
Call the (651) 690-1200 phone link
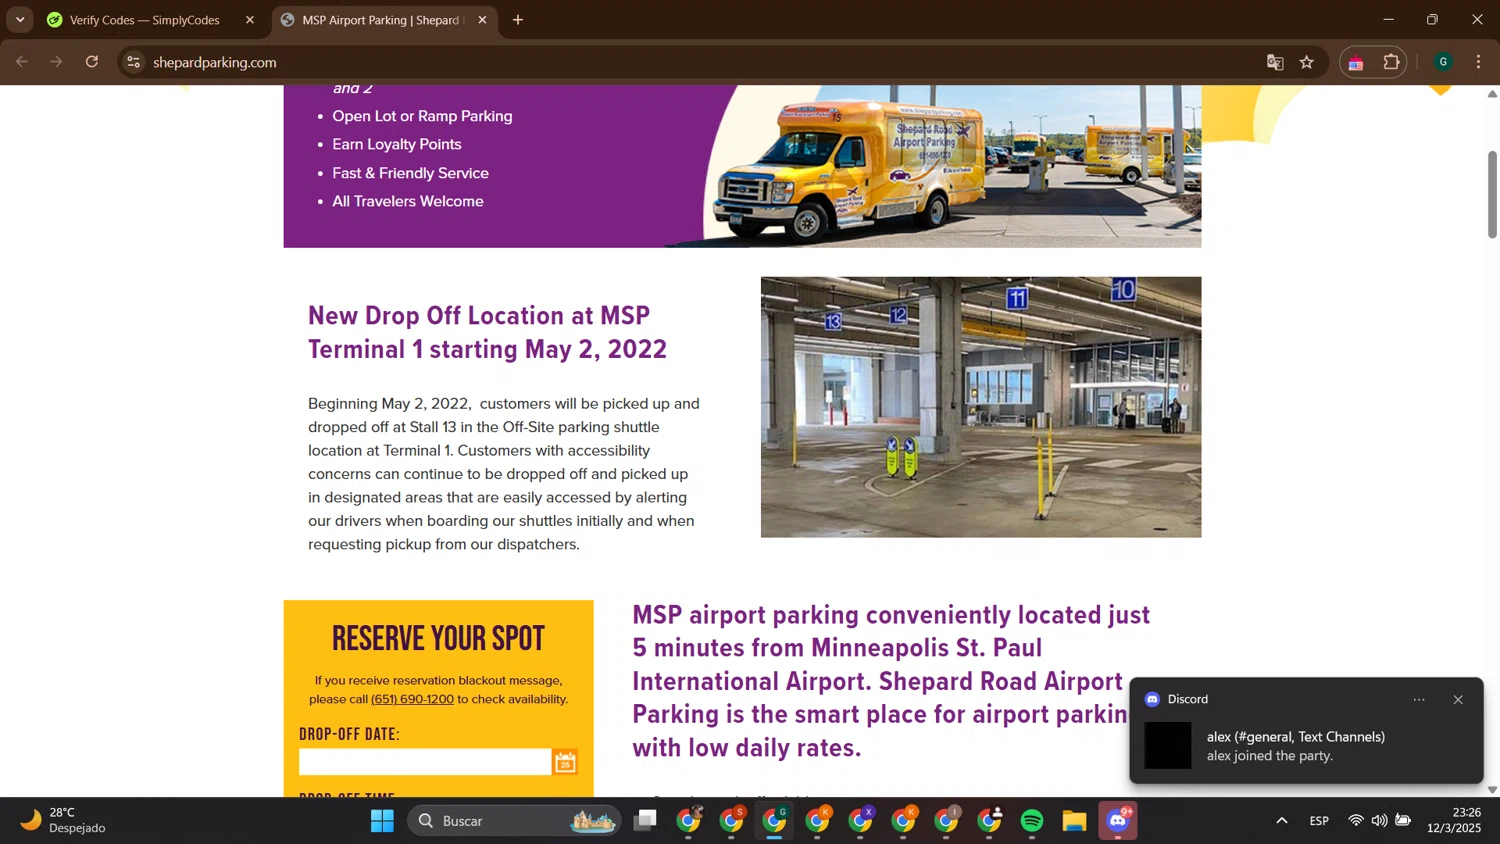(412, 699)
